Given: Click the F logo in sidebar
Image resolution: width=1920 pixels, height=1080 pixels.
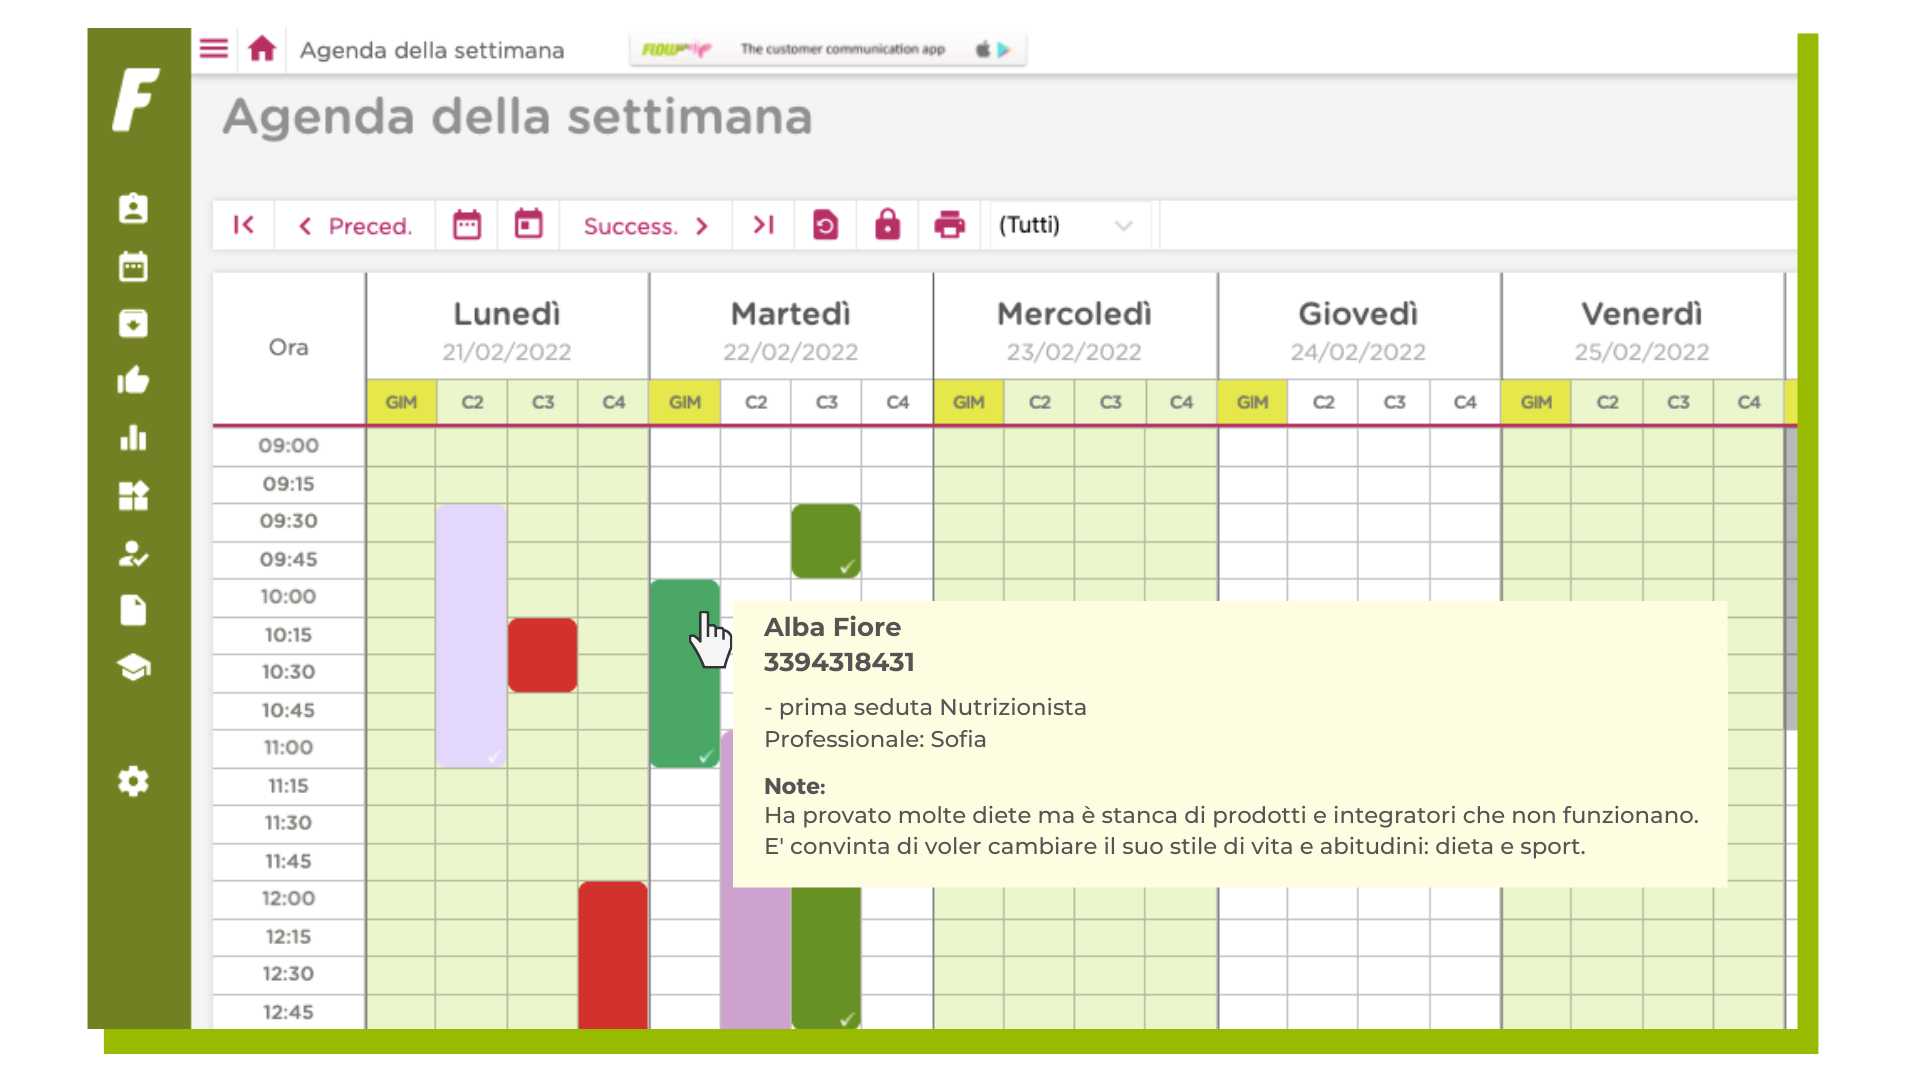Looking at the screenshot, I should point(136,100).
